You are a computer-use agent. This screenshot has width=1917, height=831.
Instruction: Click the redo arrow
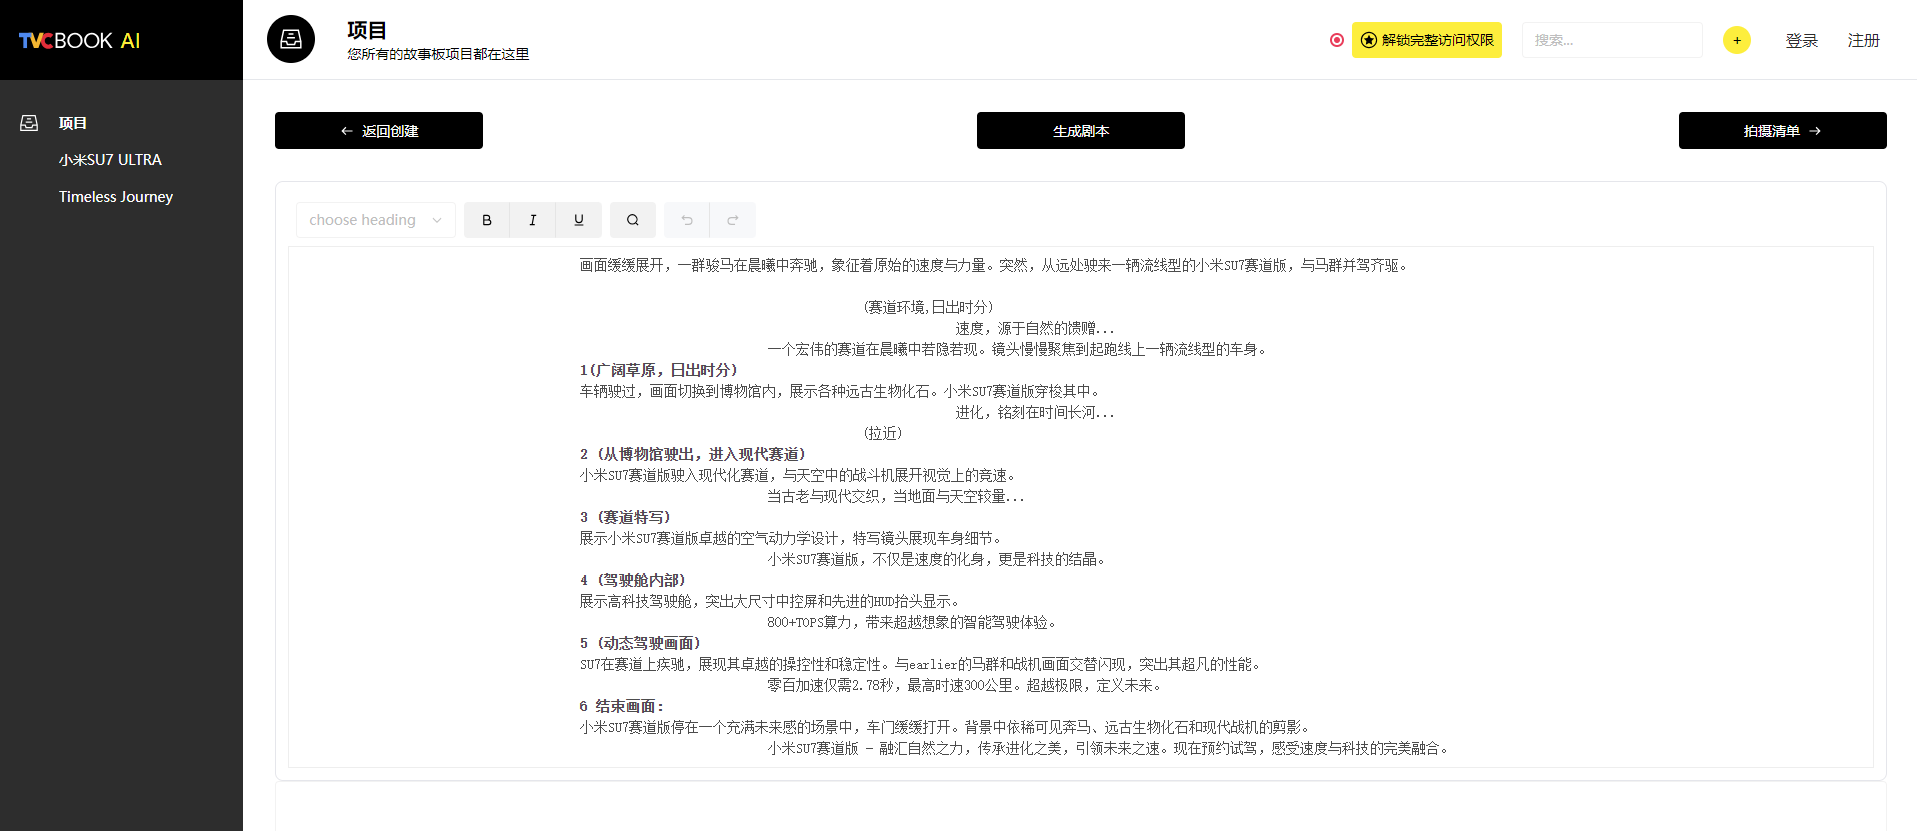tap(733, 220)
